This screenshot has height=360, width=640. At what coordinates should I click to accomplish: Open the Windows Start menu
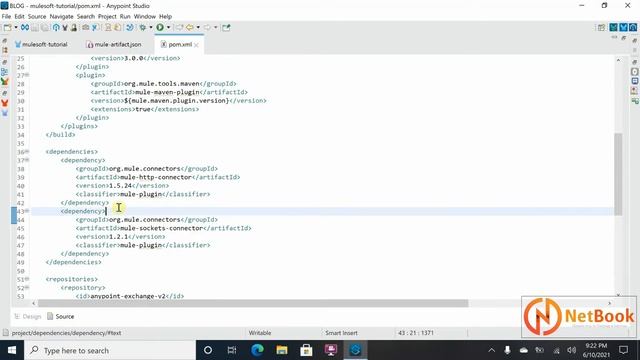[12, 350]
